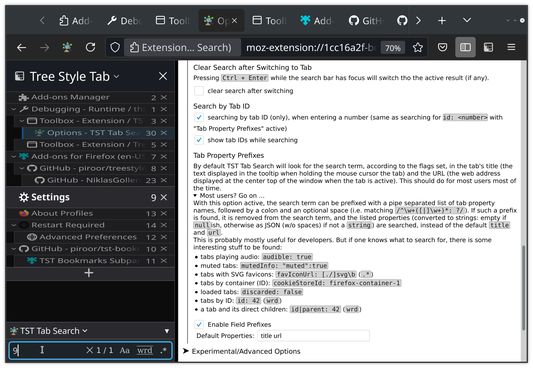
Task: Click the options page vertical scrollbar
Action: 524,287
